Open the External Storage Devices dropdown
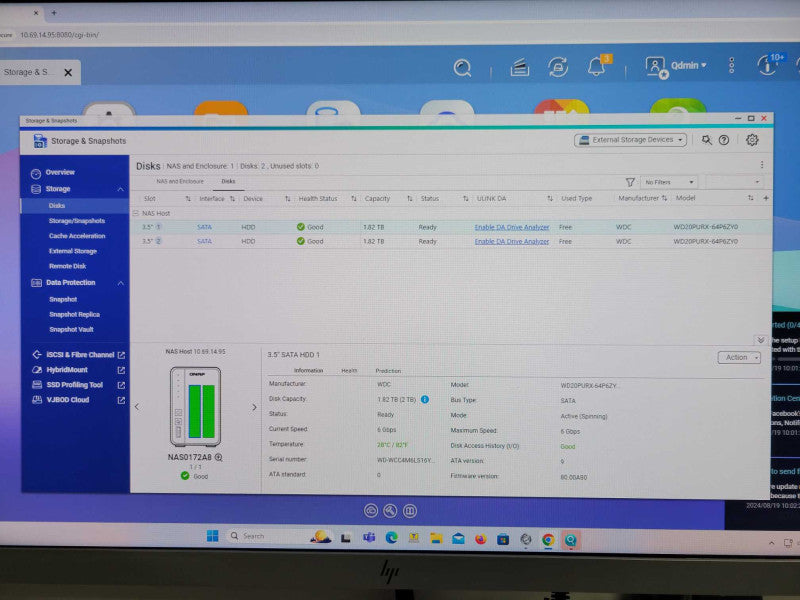Screen dimensions: 800x600 pos(631,140)
